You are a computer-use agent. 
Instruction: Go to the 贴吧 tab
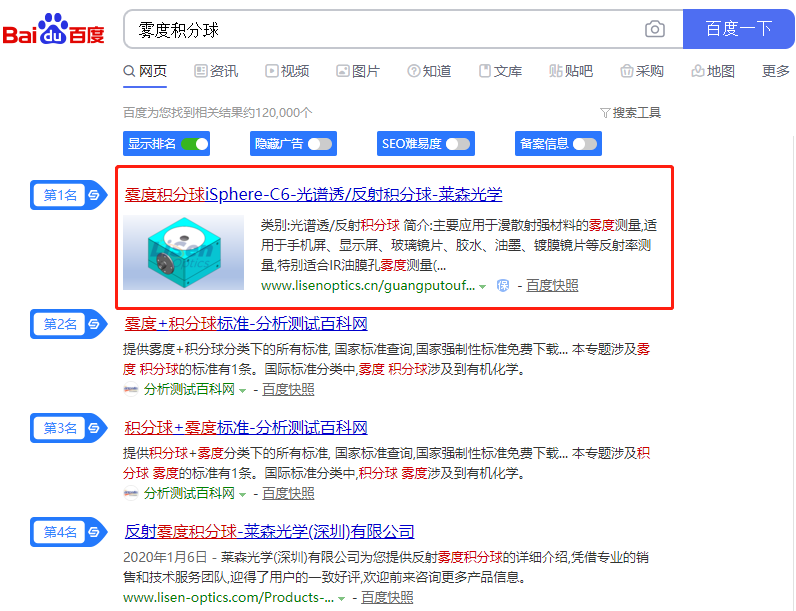pyautogui.click(x=571, y=71)
